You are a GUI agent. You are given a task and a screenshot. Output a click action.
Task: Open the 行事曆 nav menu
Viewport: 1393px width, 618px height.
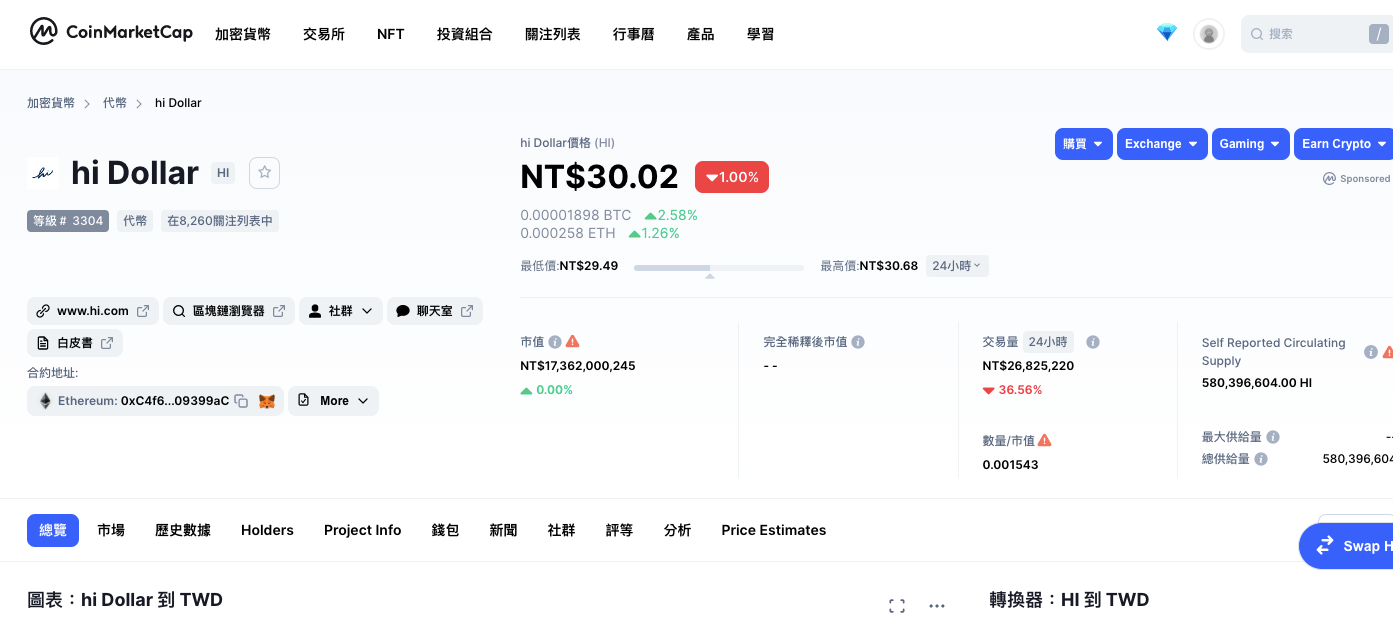tap(634, 34)
